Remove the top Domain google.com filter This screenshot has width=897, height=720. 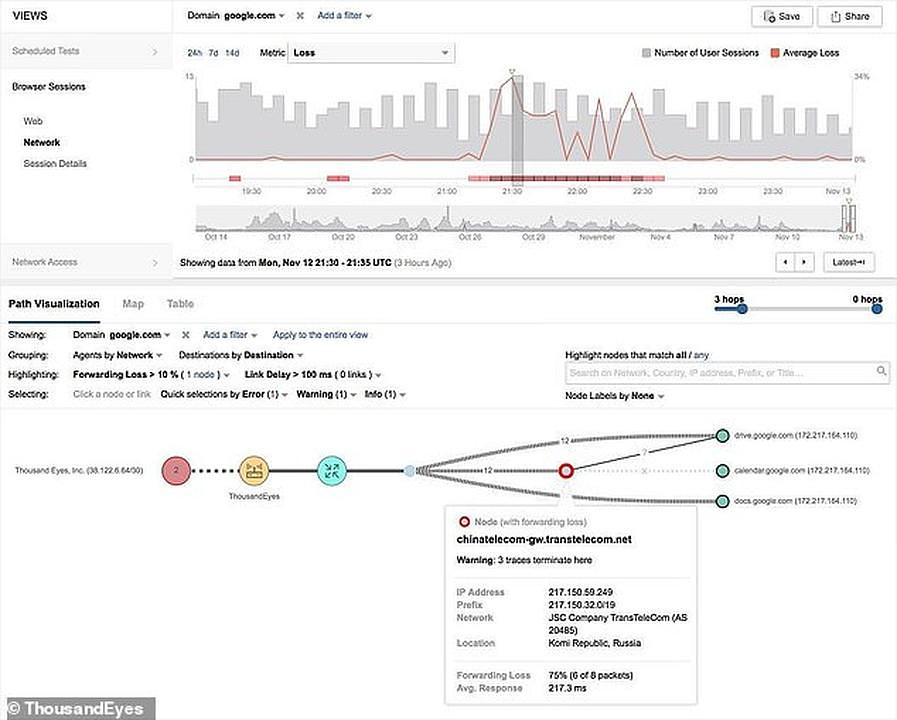(x=300, y=16)
